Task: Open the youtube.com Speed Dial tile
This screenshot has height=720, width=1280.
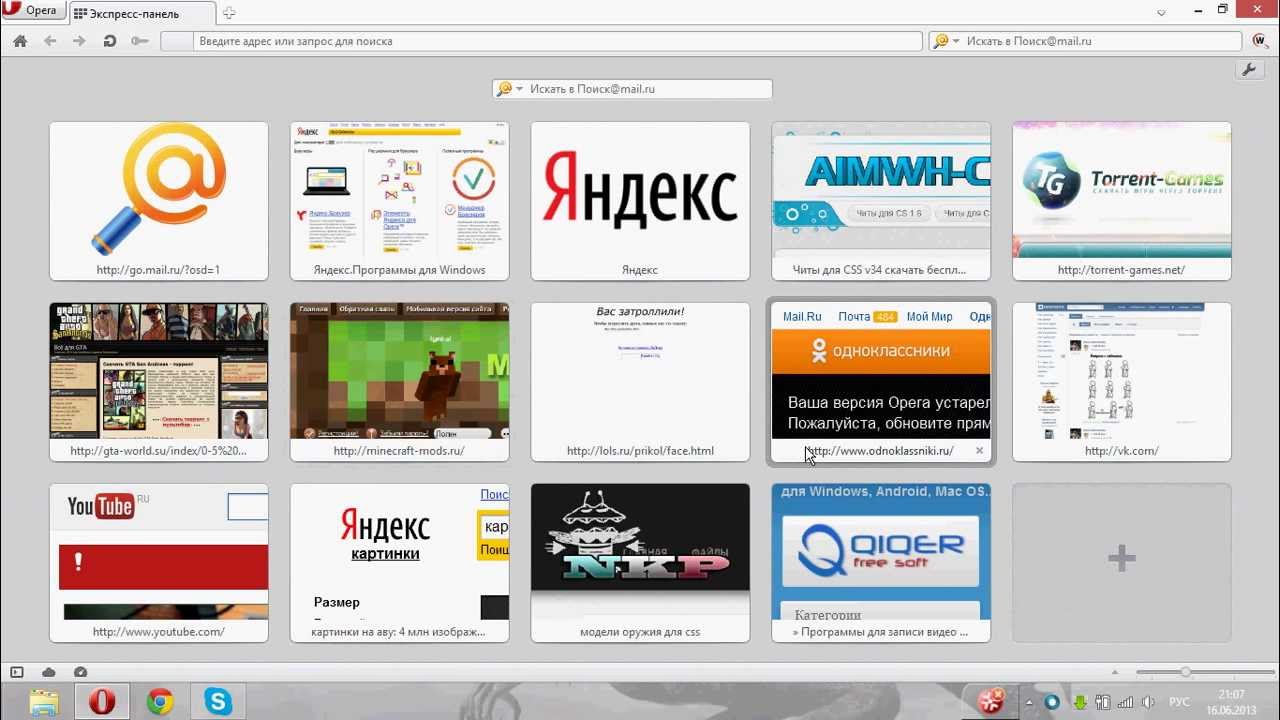Action: [158, 563]
